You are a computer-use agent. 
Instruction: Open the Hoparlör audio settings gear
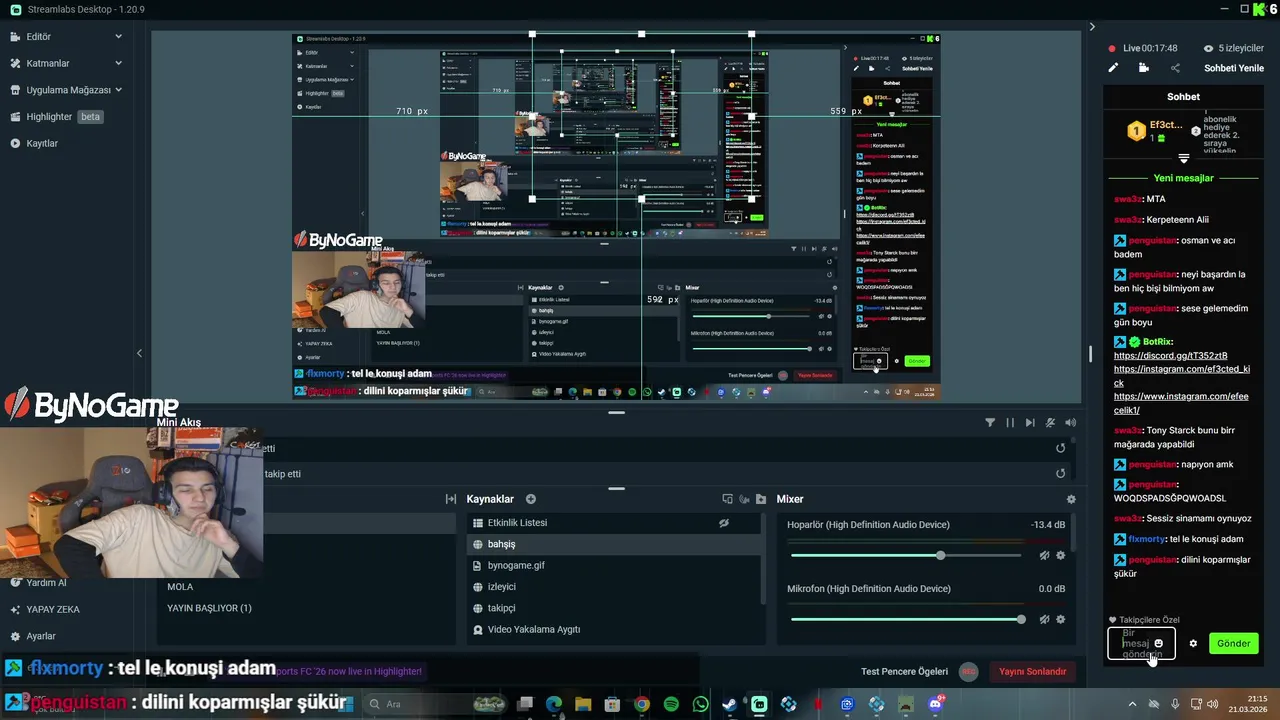1061,555
